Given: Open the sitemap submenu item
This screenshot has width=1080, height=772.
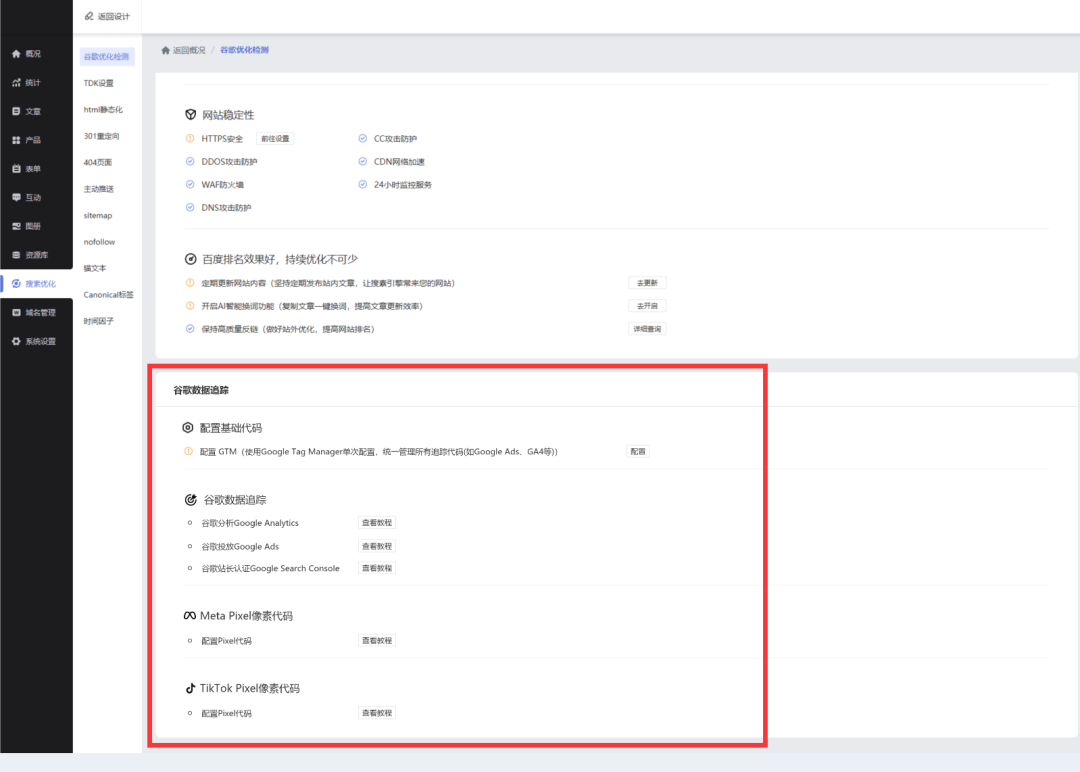Looking at the screenshot, I should tap(98, 215).
